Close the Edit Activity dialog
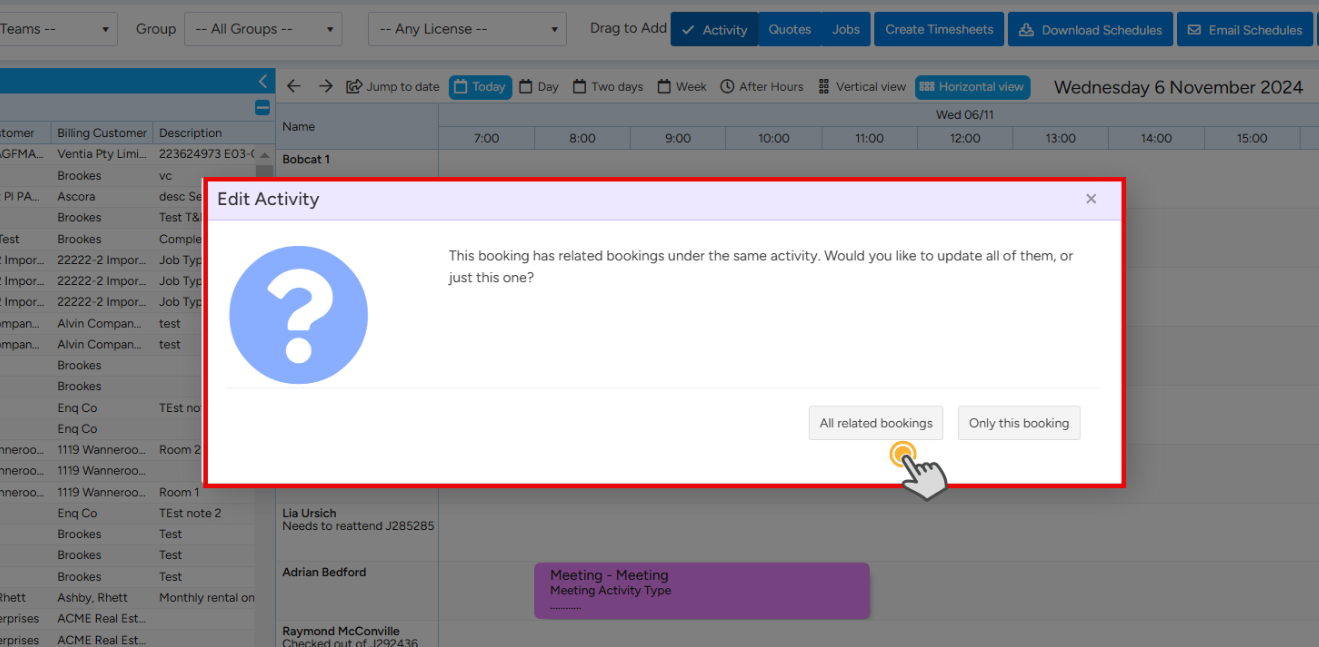 (x=1091, y=199)
